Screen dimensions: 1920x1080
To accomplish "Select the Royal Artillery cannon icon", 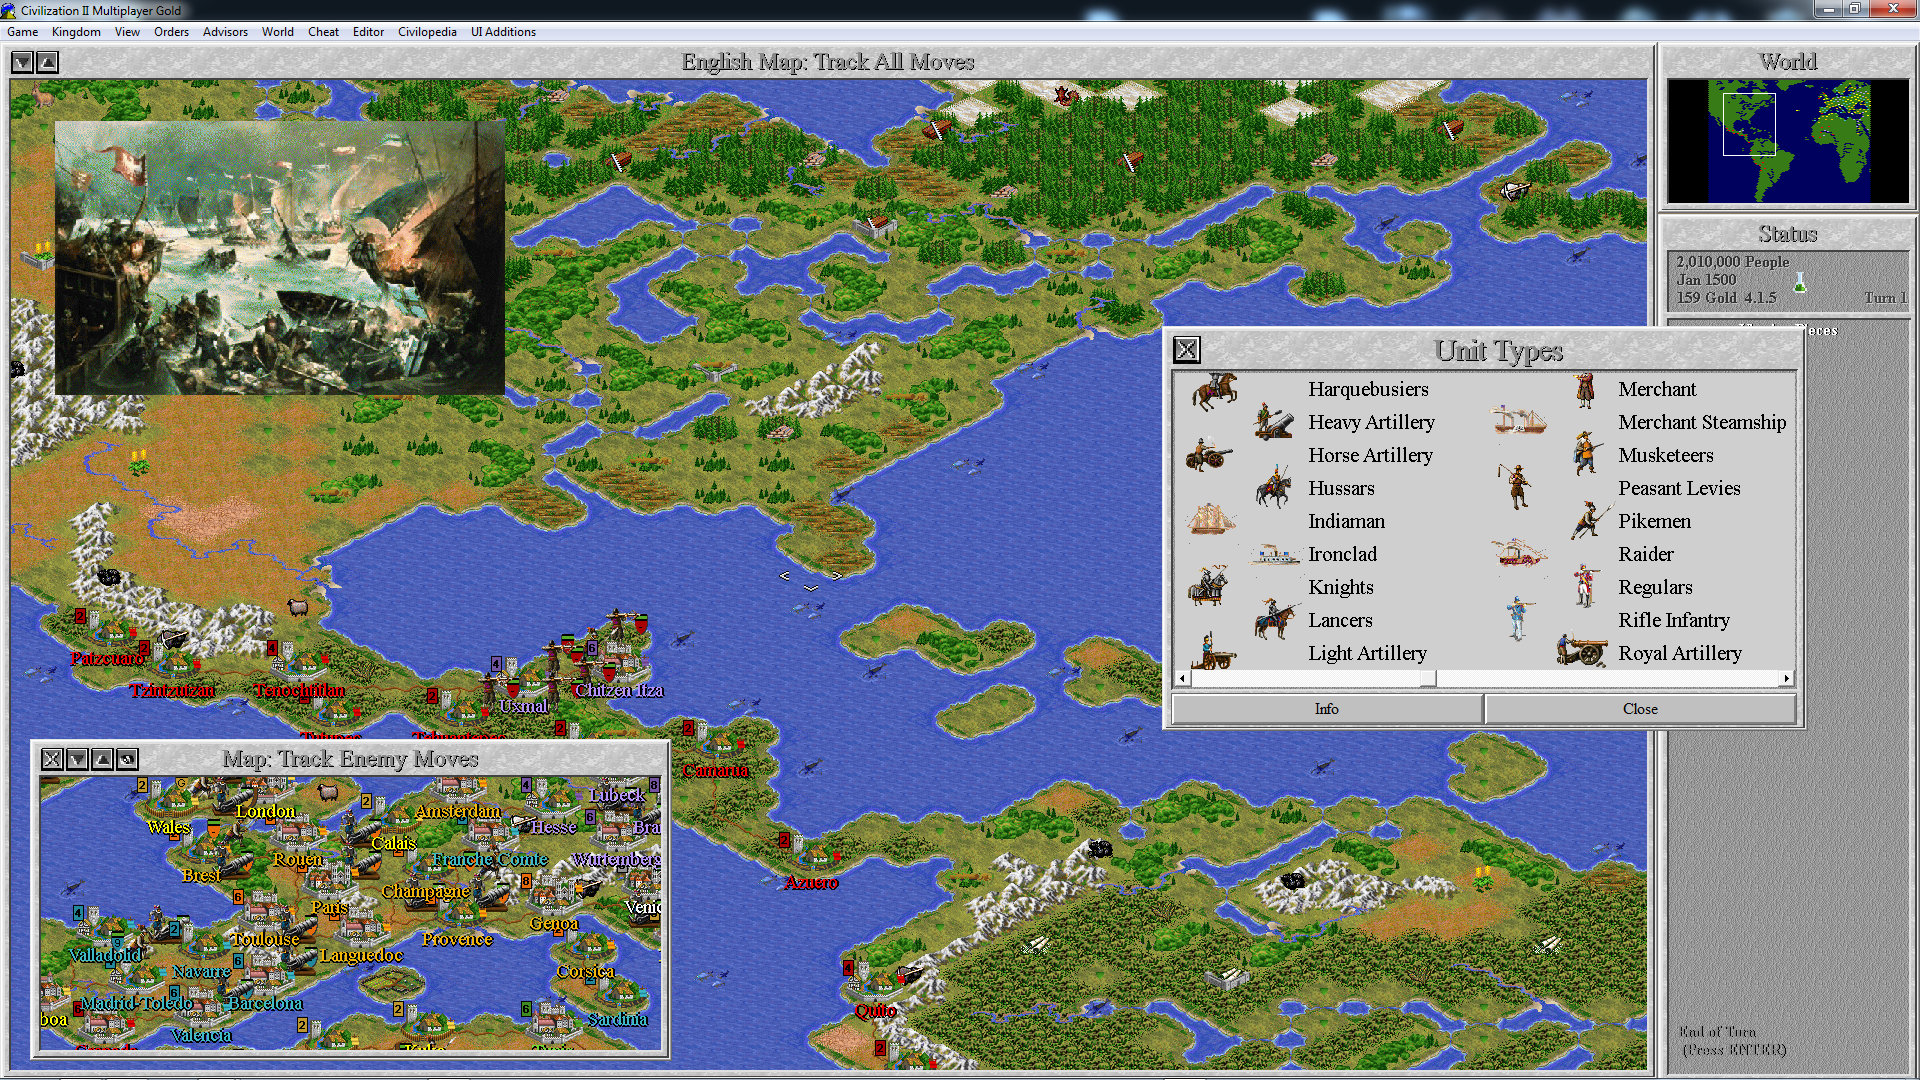I will coord(1581,652).
